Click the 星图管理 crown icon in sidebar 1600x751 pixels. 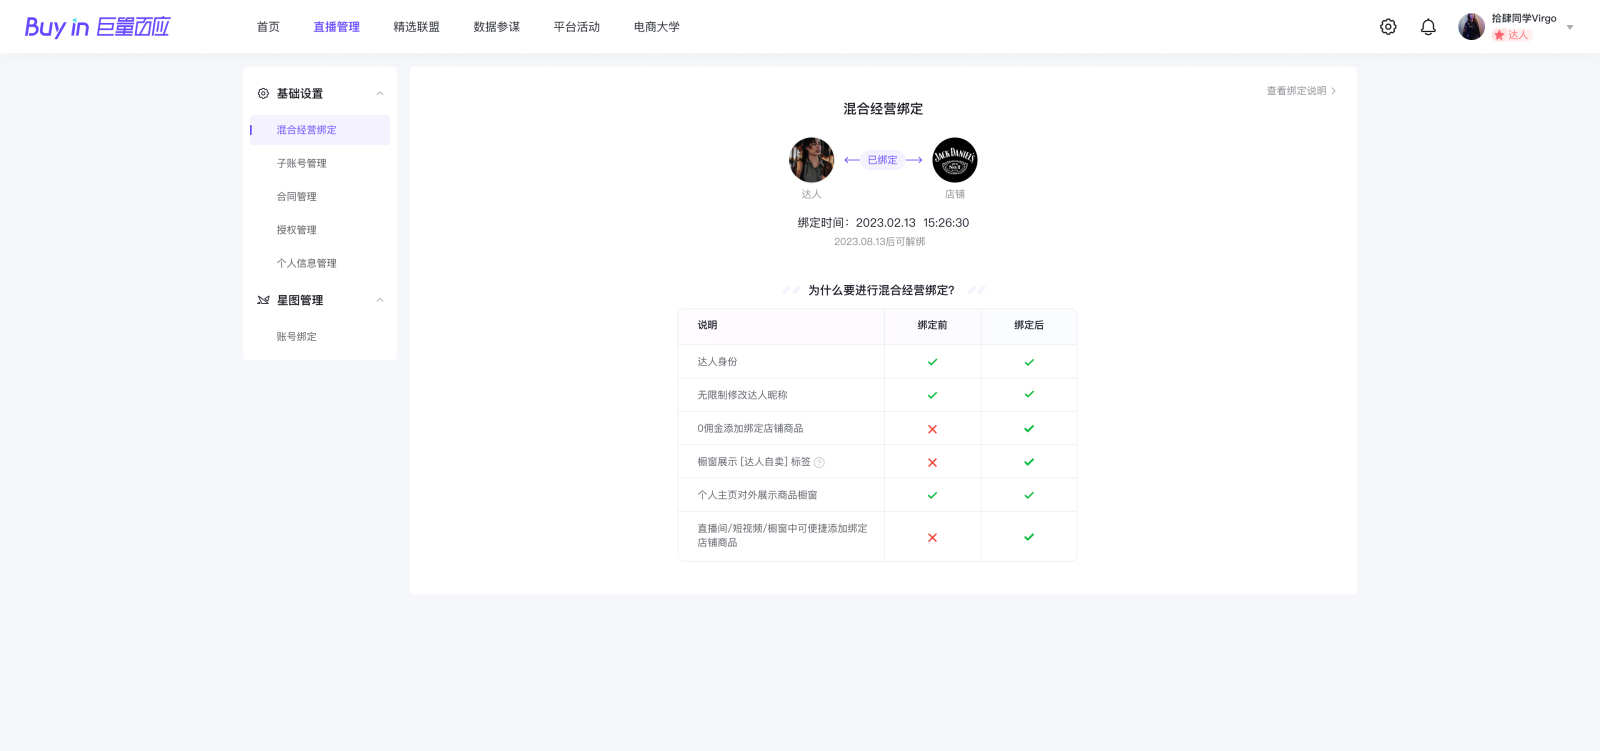click(x=263, y=300)
